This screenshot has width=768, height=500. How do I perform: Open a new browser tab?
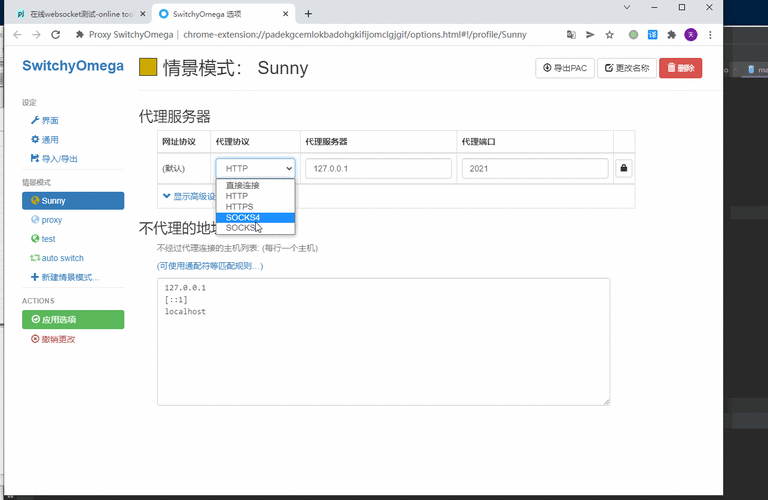[308, 14]
